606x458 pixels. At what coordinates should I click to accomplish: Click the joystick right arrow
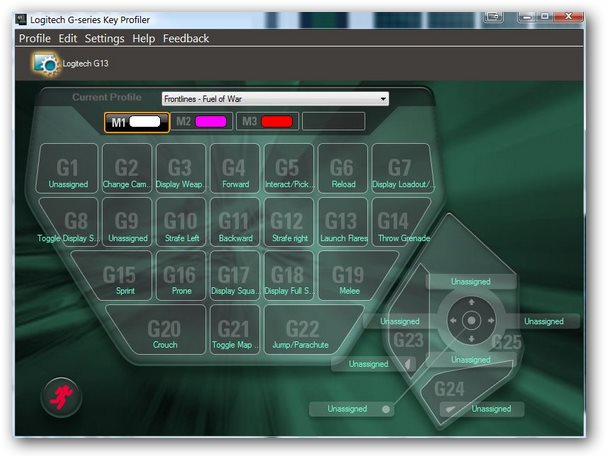[x=490, y=321]
